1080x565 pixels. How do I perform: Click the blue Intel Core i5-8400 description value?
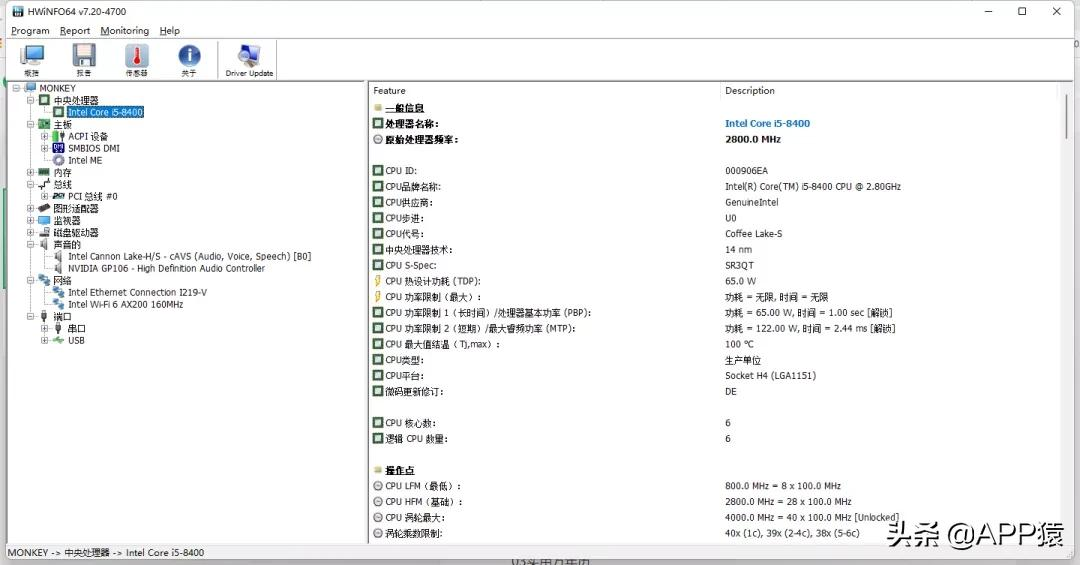[x=767, y=123]
